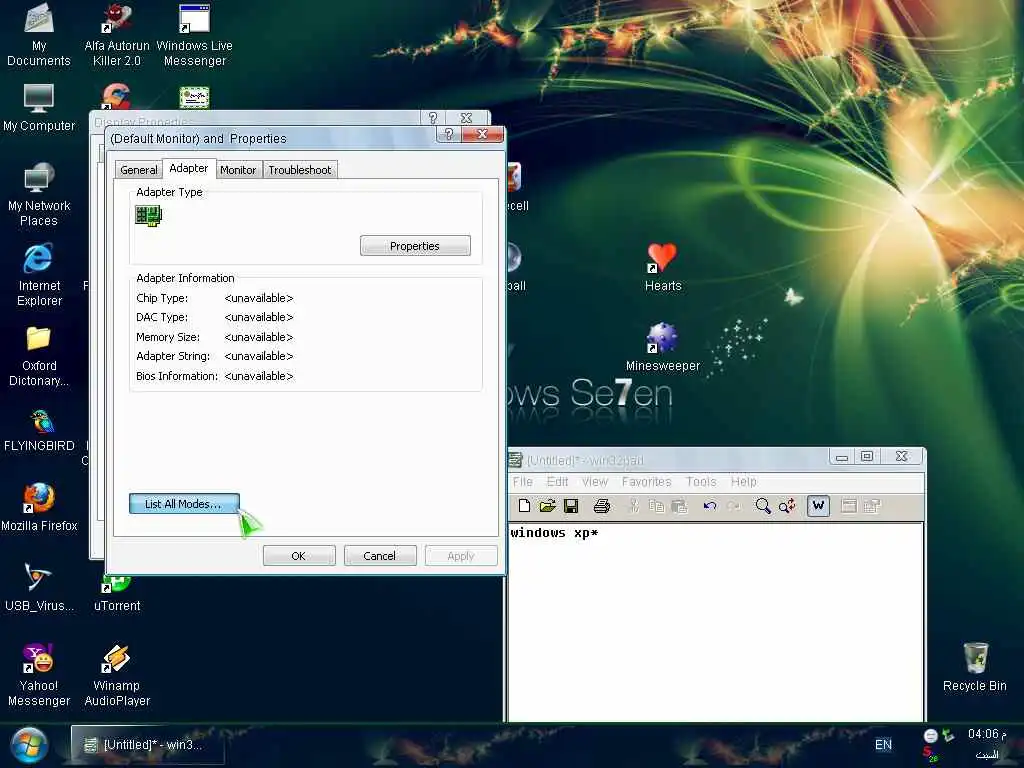1024x768 pixels.
Task: Toggle the word wrap W button
Action: [x=818, y=505]
